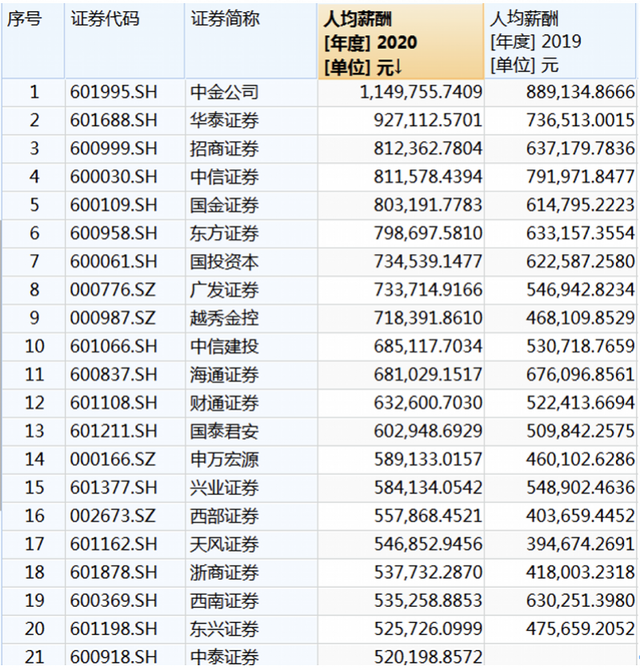Select row number 10
Image resolution: width=640 pixels, height=670 pixels.
pos(33,346)
